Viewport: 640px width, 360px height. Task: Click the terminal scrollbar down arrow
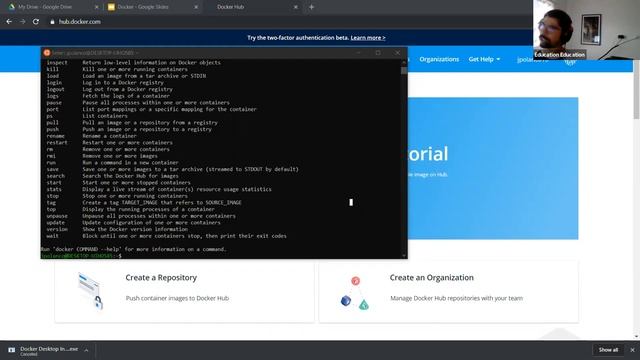[x=404, y=256]
